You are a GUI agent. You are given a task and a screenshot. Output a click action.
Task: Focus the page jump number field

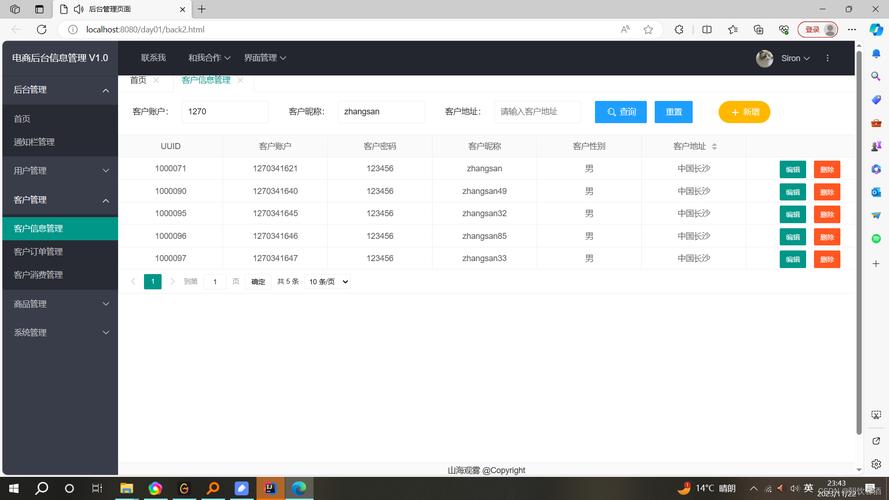pos(215,282)
